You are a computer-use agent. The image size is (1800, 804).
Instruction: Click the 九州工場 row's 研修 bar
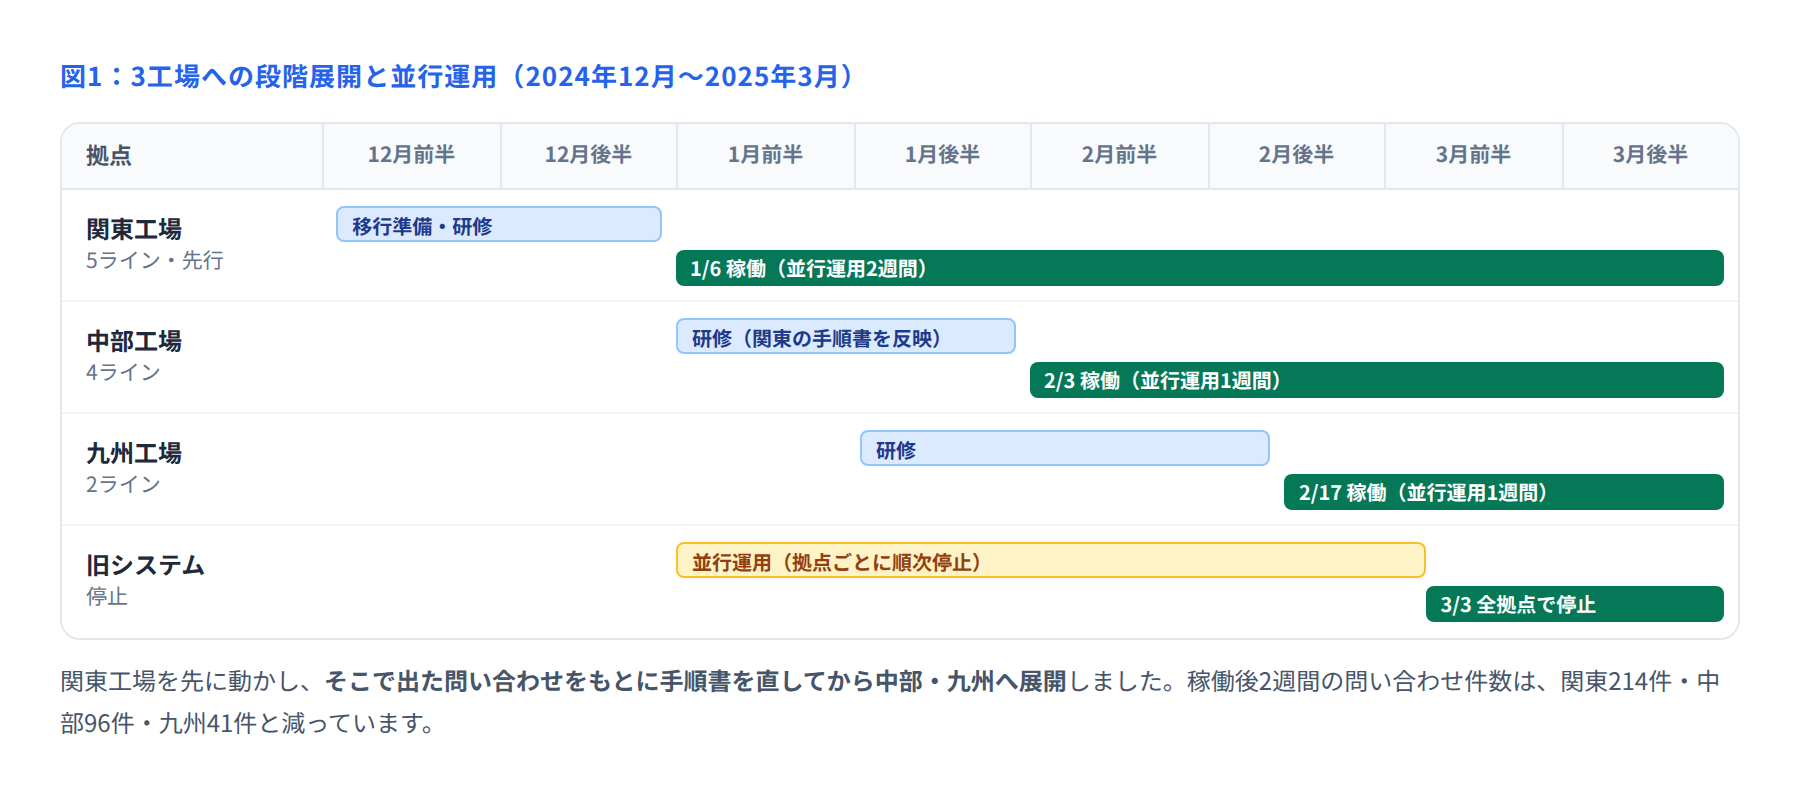1065,448
